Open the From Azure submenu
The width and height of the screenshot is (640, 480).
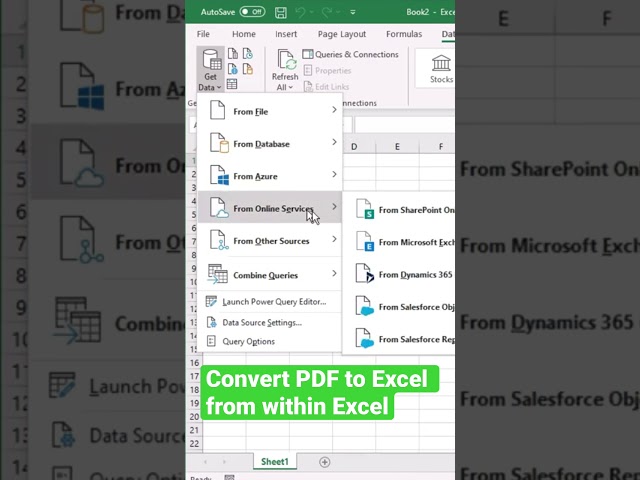tap(269, 176)
